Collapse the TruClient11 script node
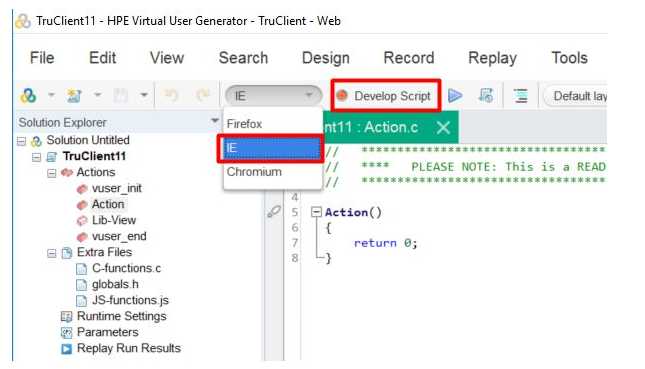 (36, 157)
